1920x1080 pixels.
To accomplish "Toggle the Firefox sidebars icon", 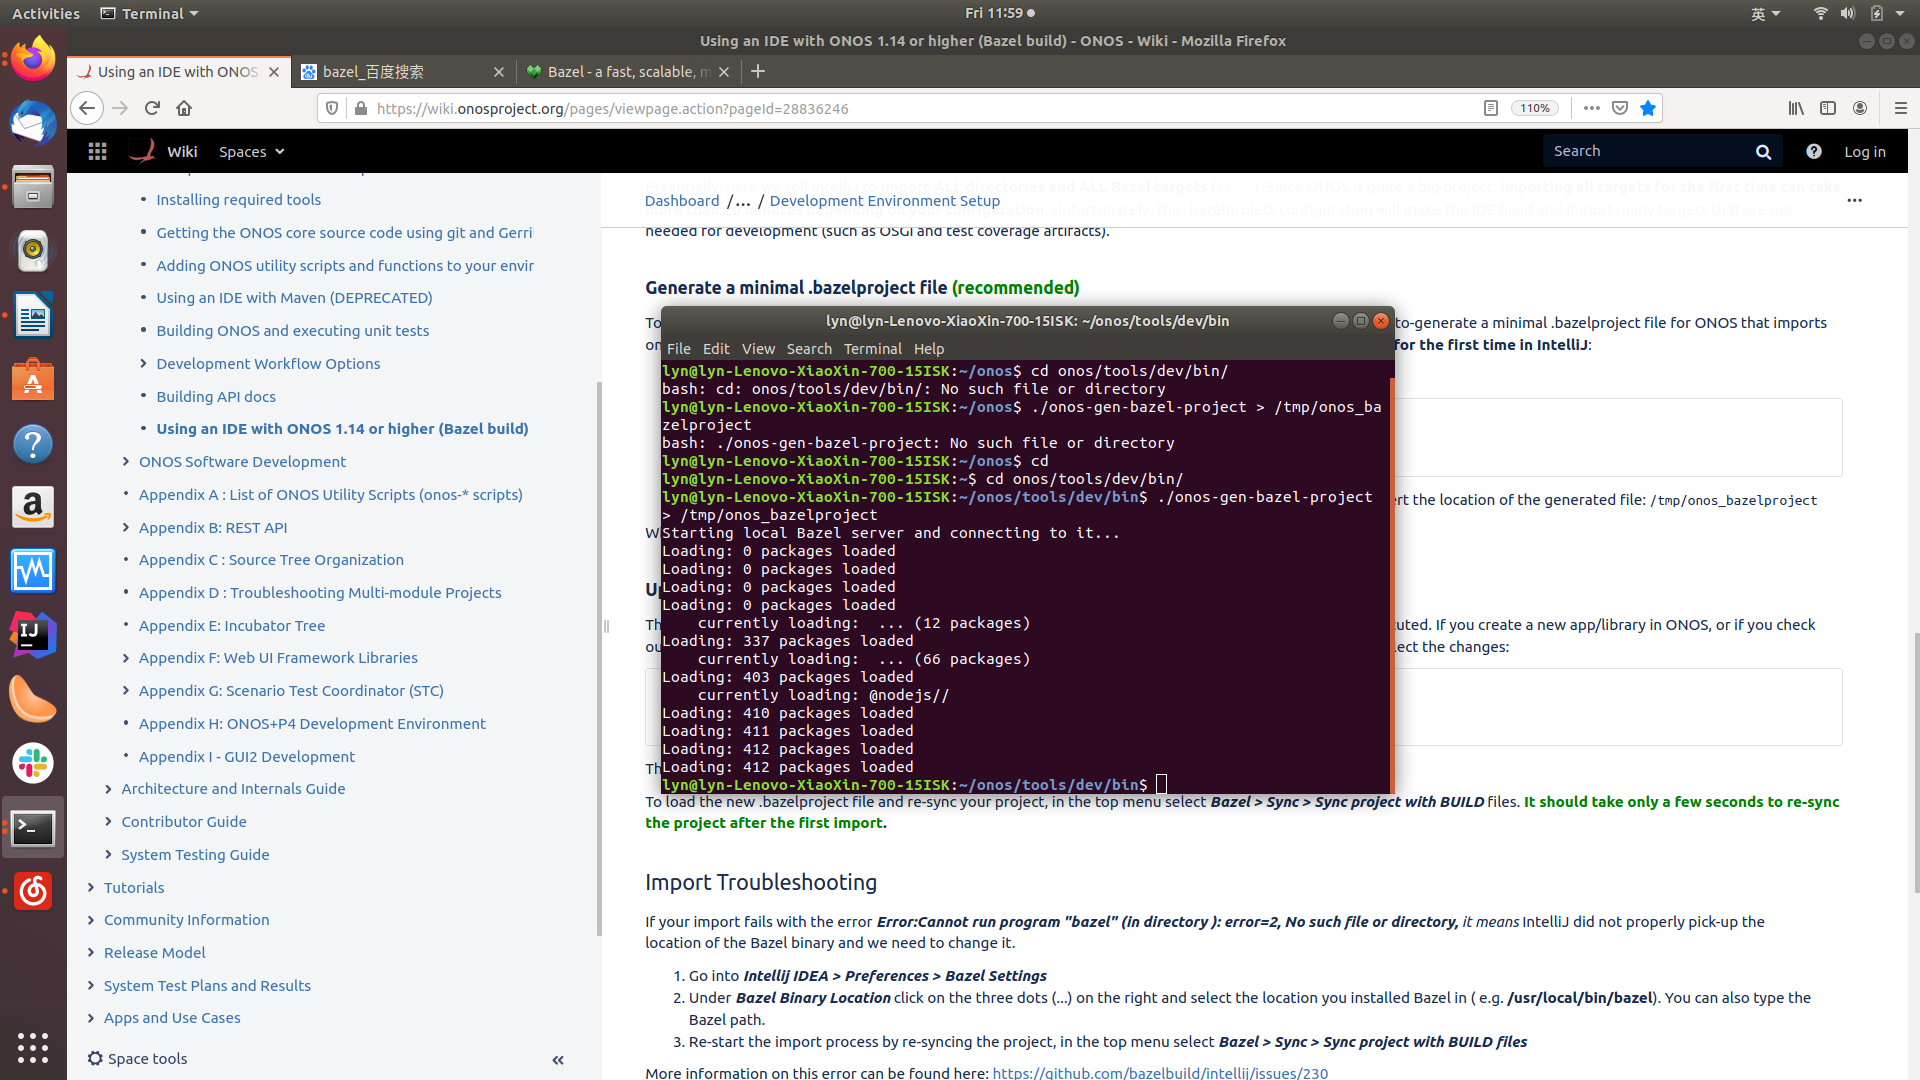I will [x=1828, y=108].
